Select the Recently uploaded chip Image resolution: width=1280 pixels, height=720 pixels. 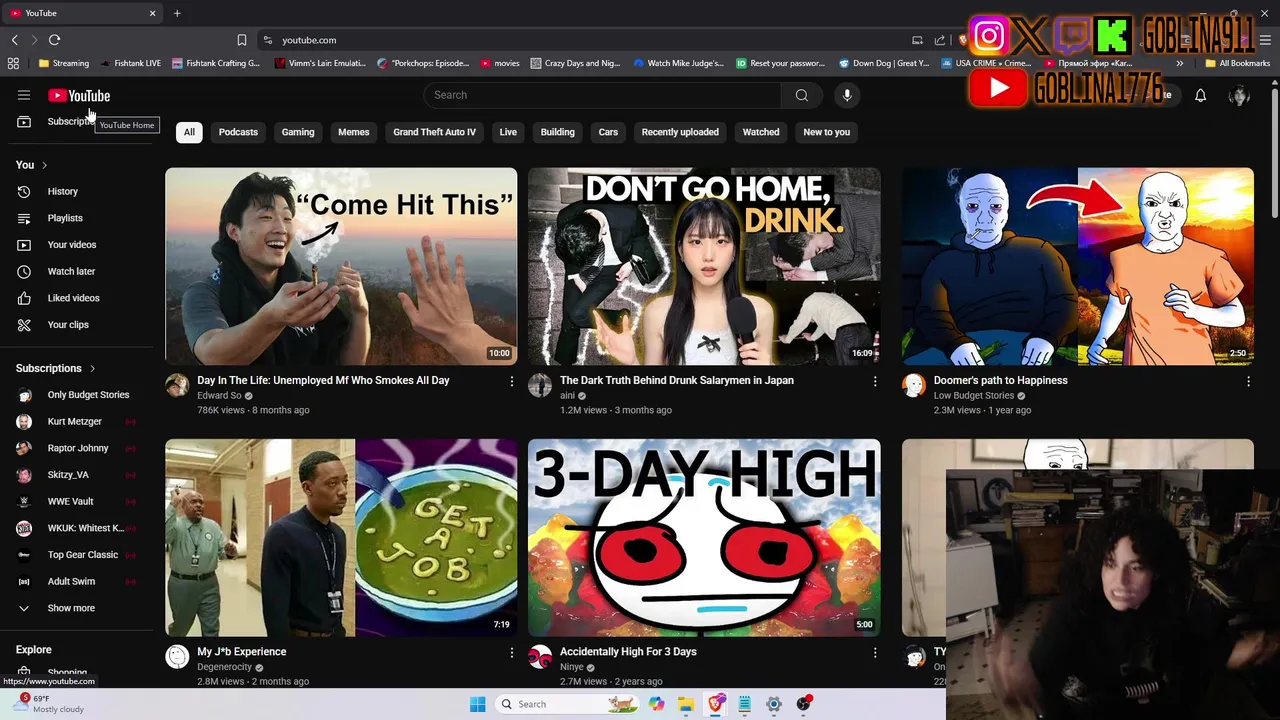pyautogui.click(x=680, y=132)
